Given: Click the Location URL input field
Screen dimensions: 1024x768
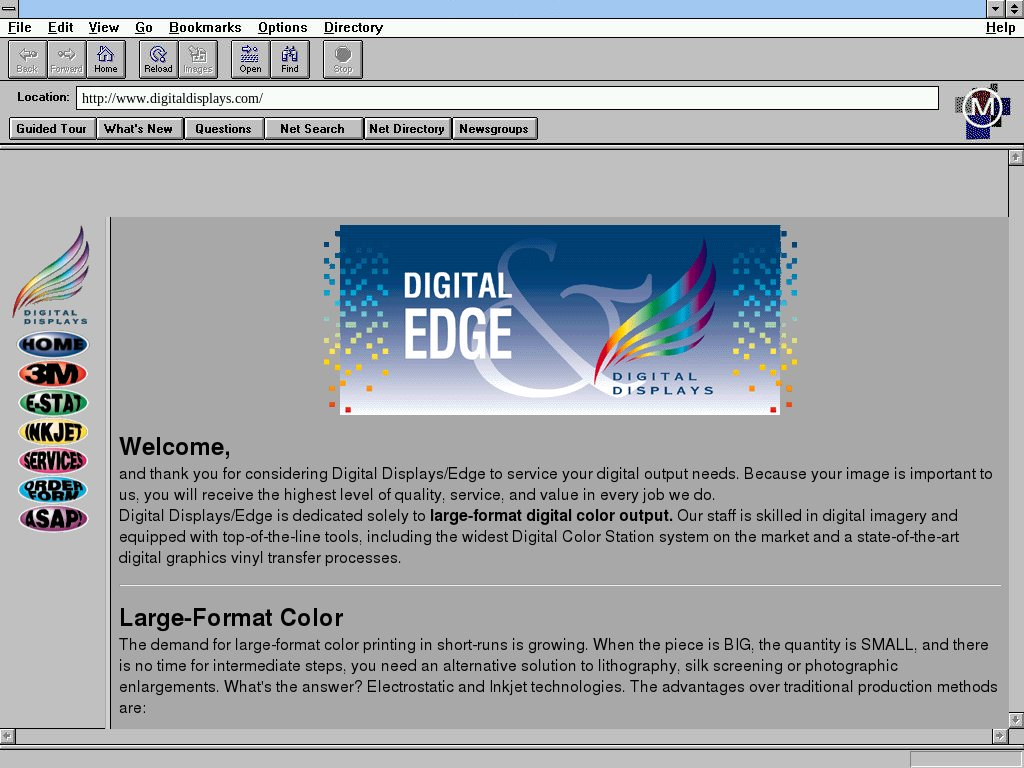Looking at the screenshot, I should coord(506,98).
